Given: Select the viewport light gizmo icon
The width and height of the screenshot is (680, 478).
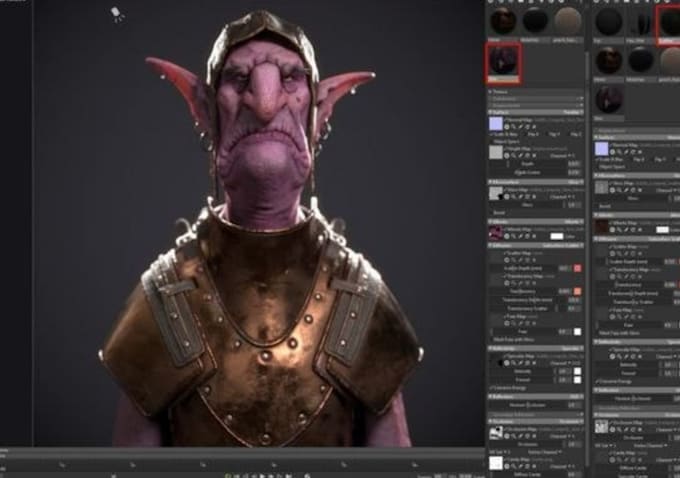Looking at the screenshot, I should [x=117, y=14].
